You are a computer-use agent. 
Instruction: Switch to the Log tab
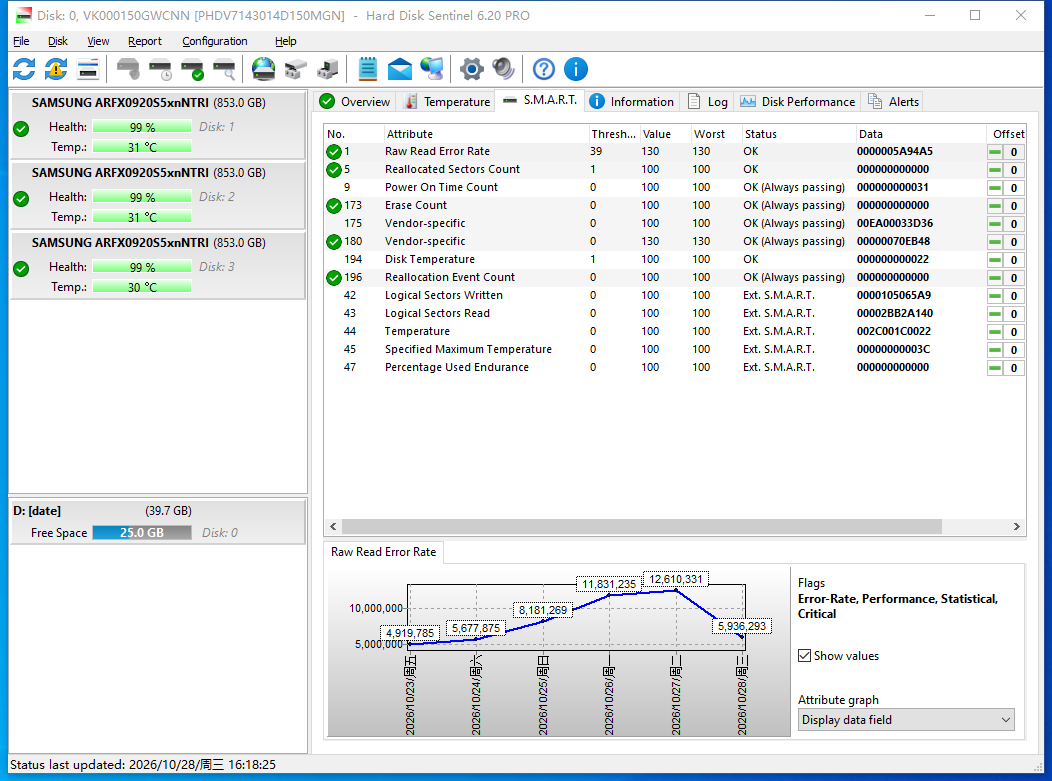(x=708, y=101)
